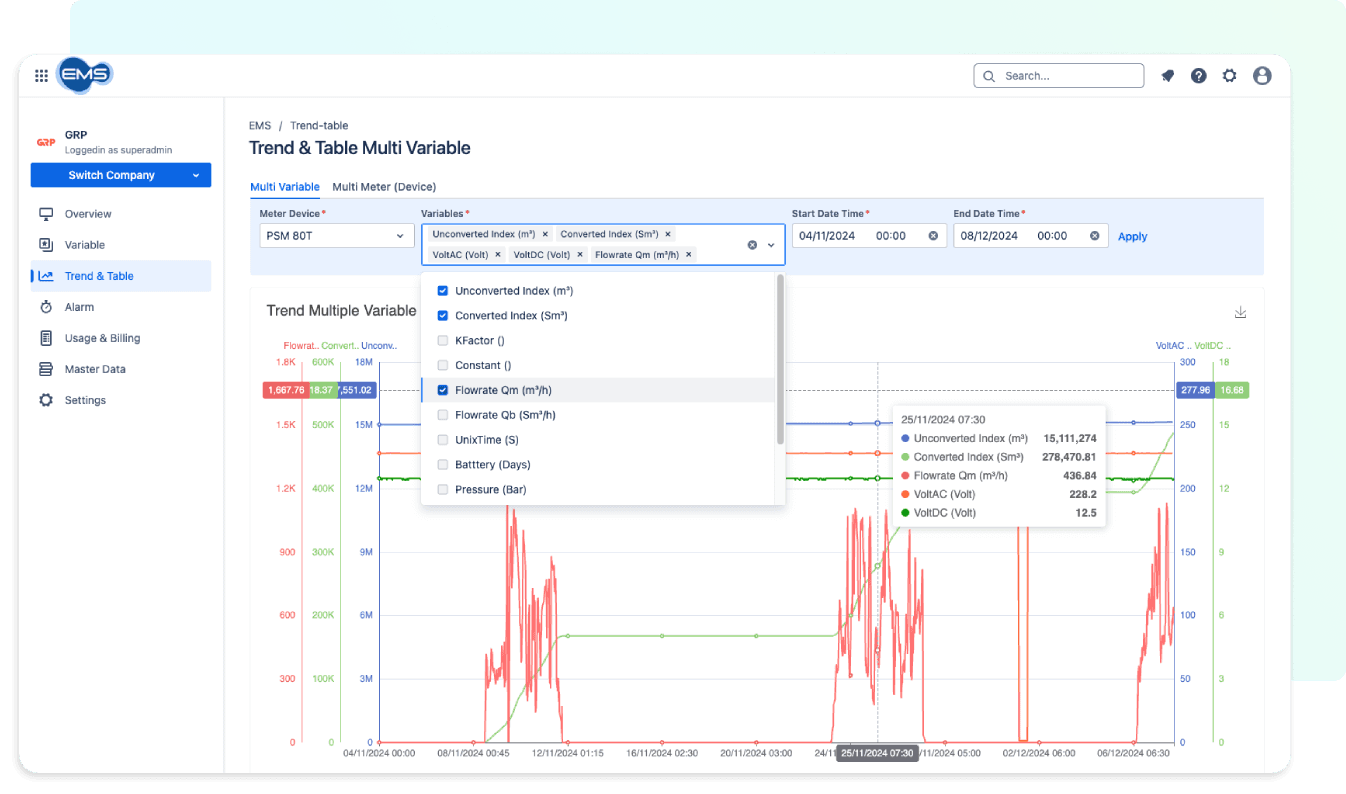Click the Trend-table breadcrumb
1346x794 pixels.
[x=319, y=126]
